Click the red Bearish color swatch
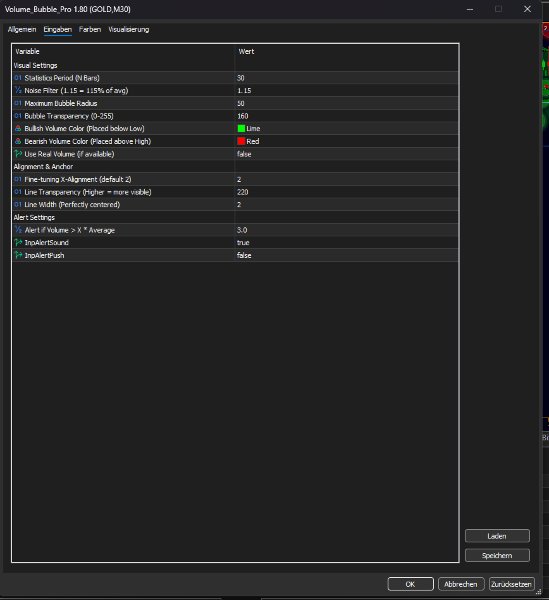 coord(241,141)
